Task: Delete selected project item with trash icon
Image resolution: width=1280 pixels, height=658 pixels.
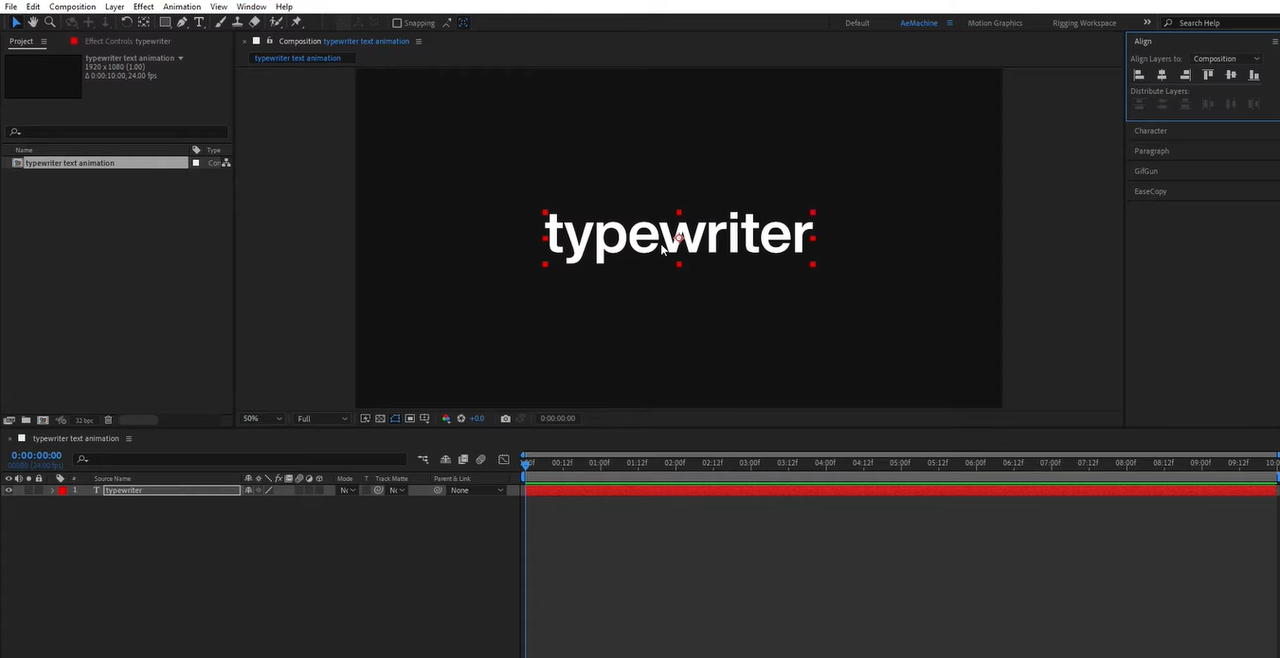Action: pyautogui.click(x=108, y=420)
